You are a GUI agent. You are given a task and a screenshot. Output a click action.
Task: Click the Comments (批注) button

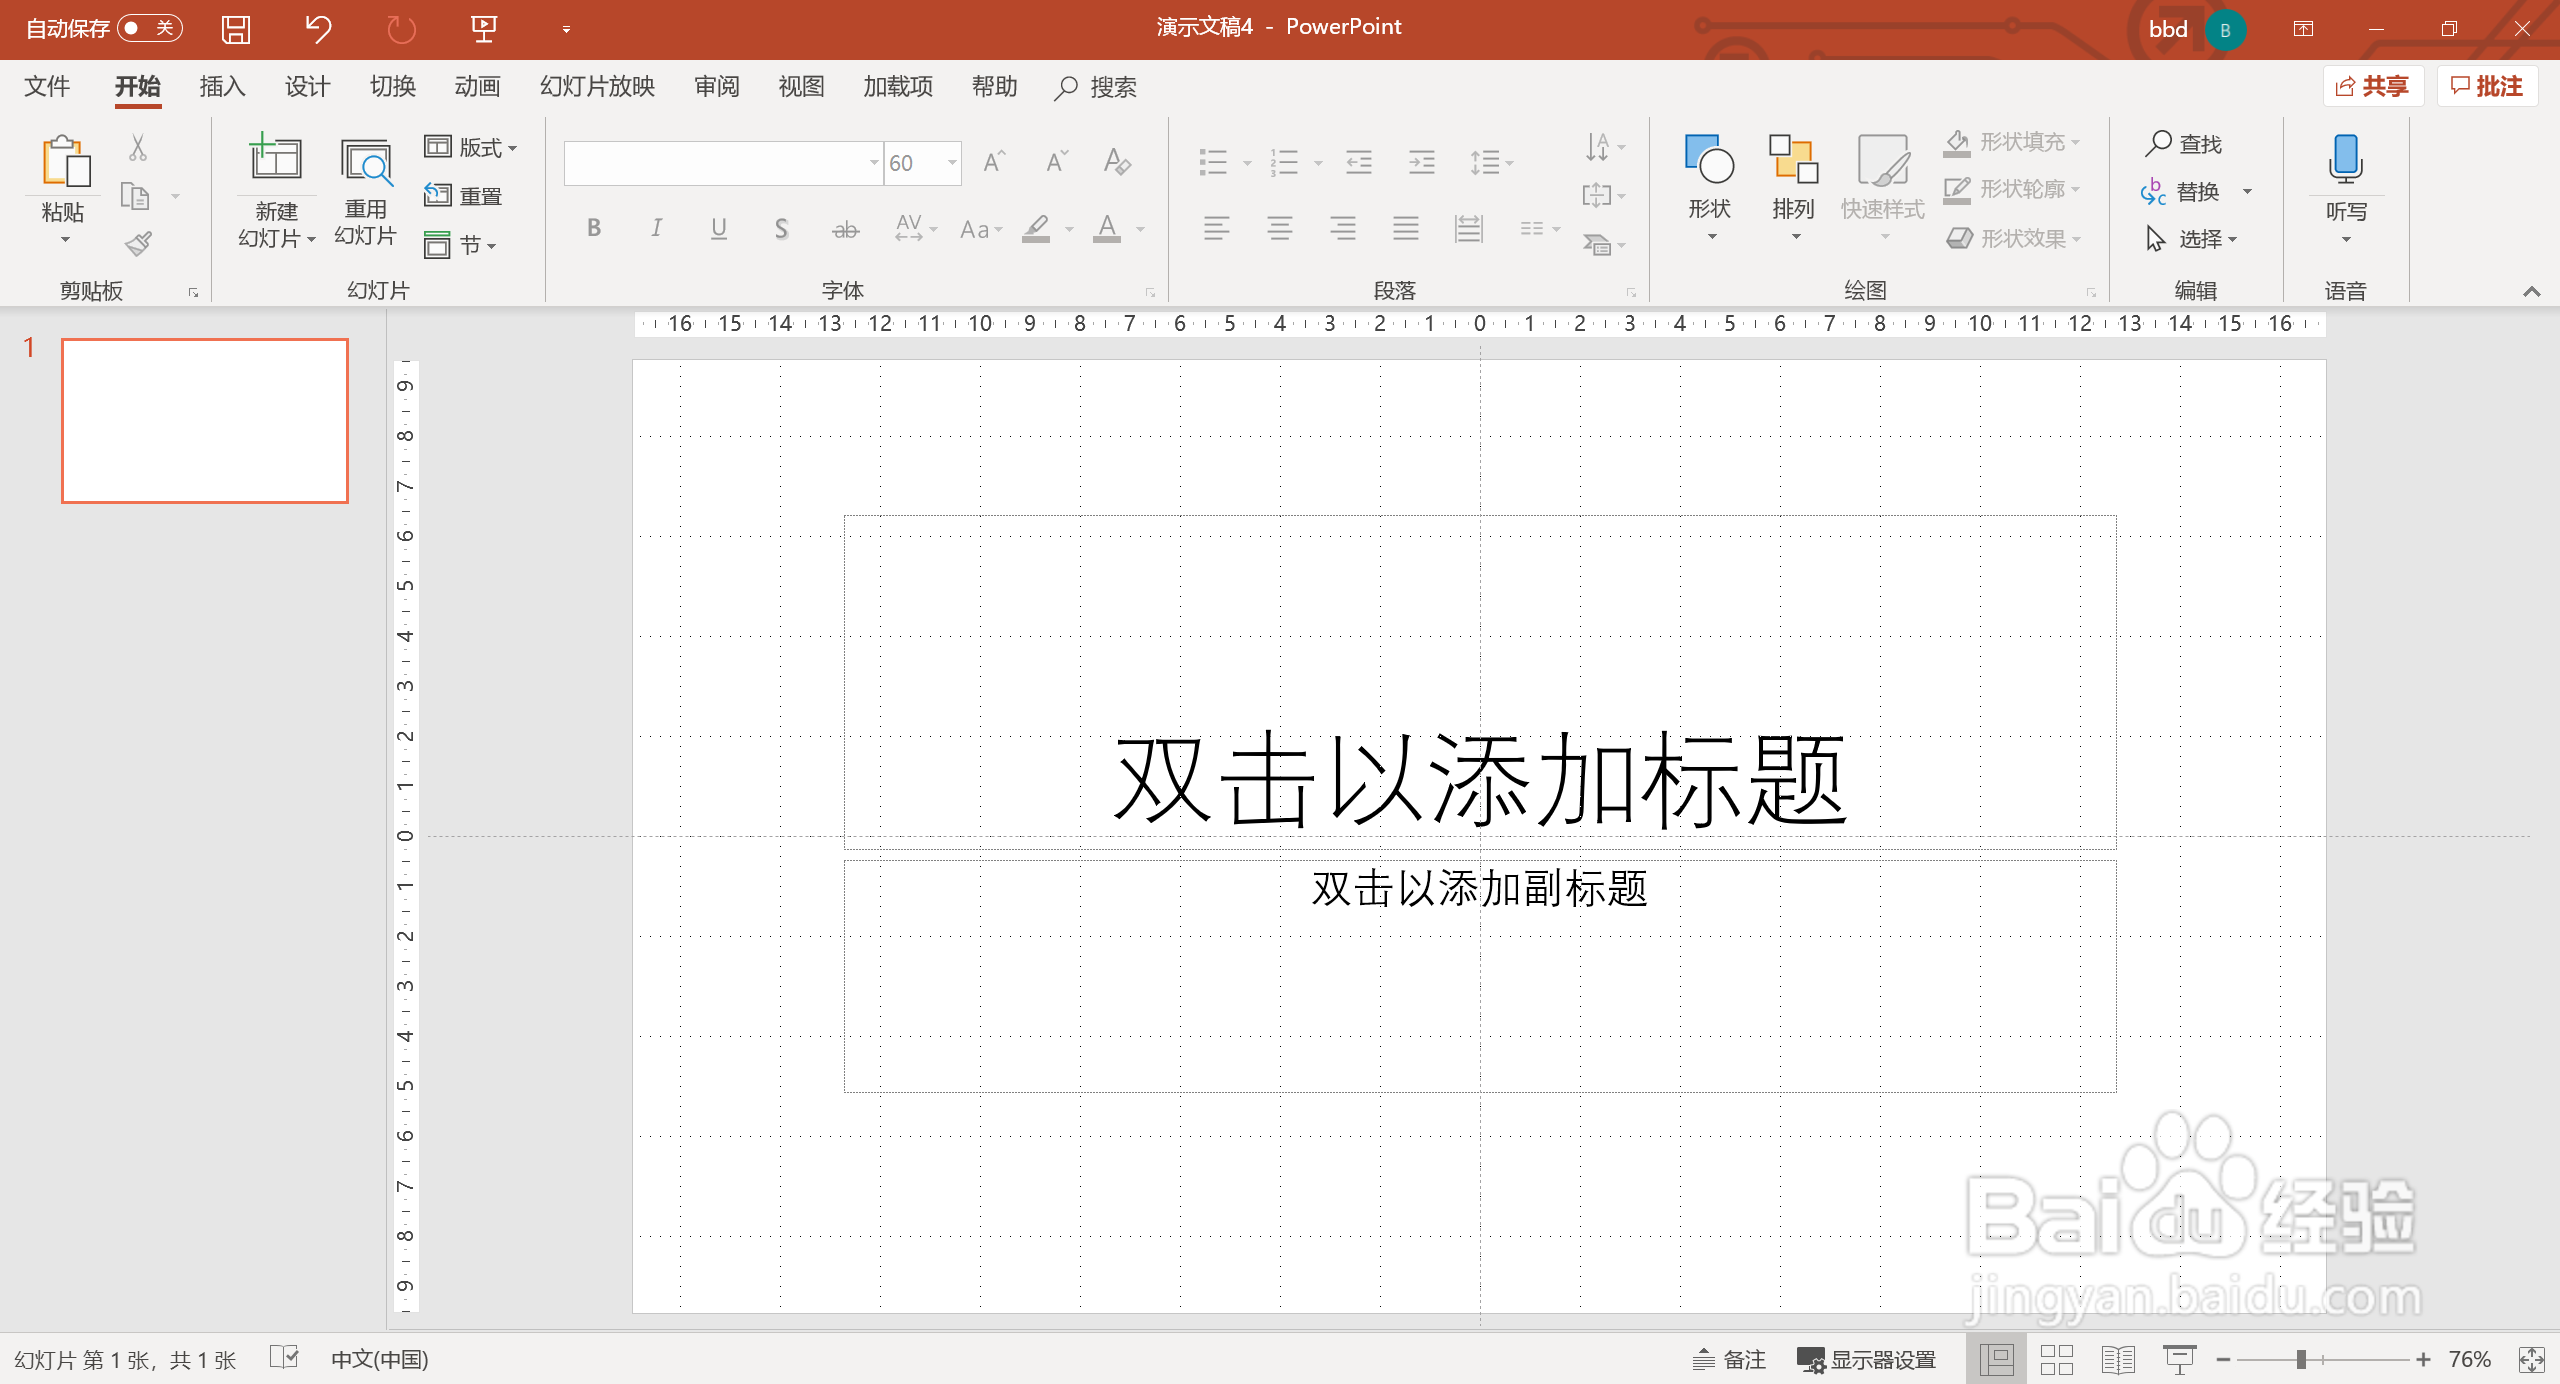point(2487,85)
